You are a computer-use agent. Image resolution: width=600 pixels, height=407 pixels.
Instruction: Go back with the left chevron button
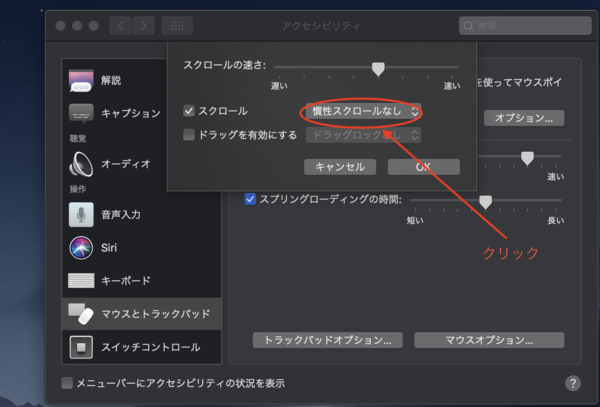121,26
